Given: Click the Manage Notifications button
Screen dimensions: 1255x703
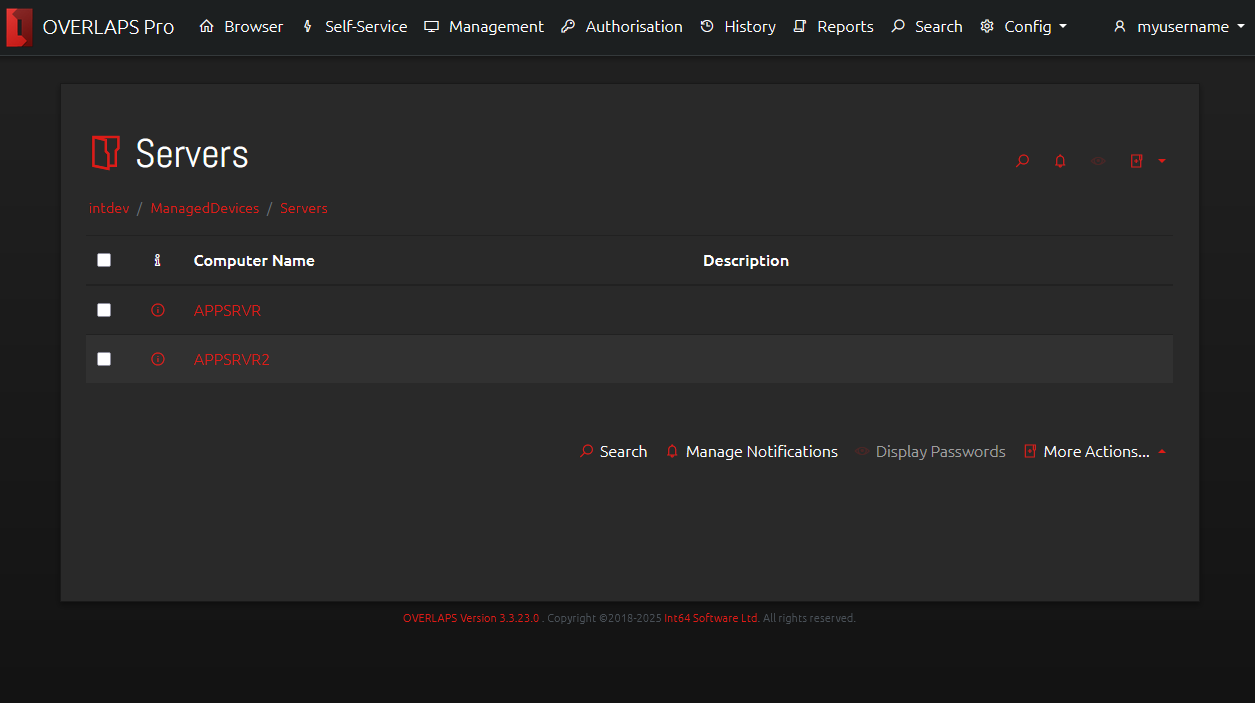Looking at the screenshot, I should point(752,452).
